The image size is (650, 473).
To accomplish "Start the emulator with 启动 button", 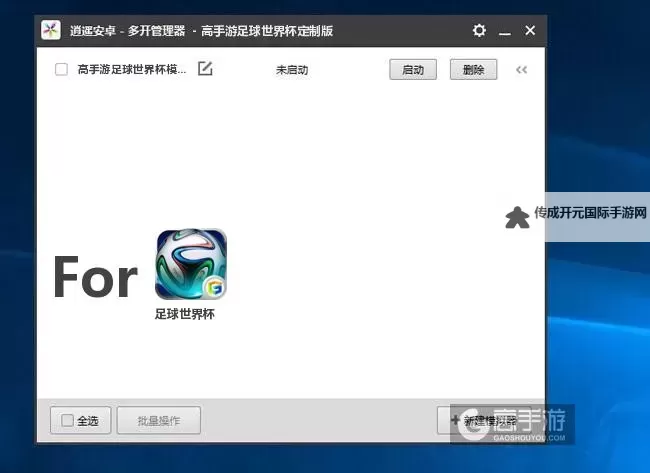I will pos(413,70).
